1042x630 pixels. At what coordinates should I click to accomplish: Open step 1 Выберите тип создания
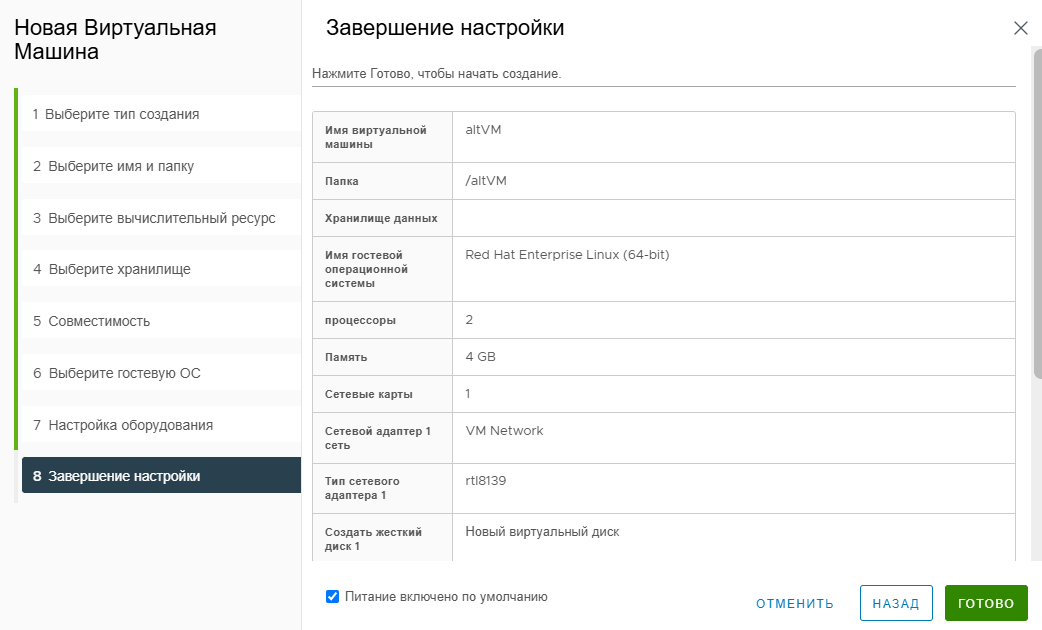161,114
